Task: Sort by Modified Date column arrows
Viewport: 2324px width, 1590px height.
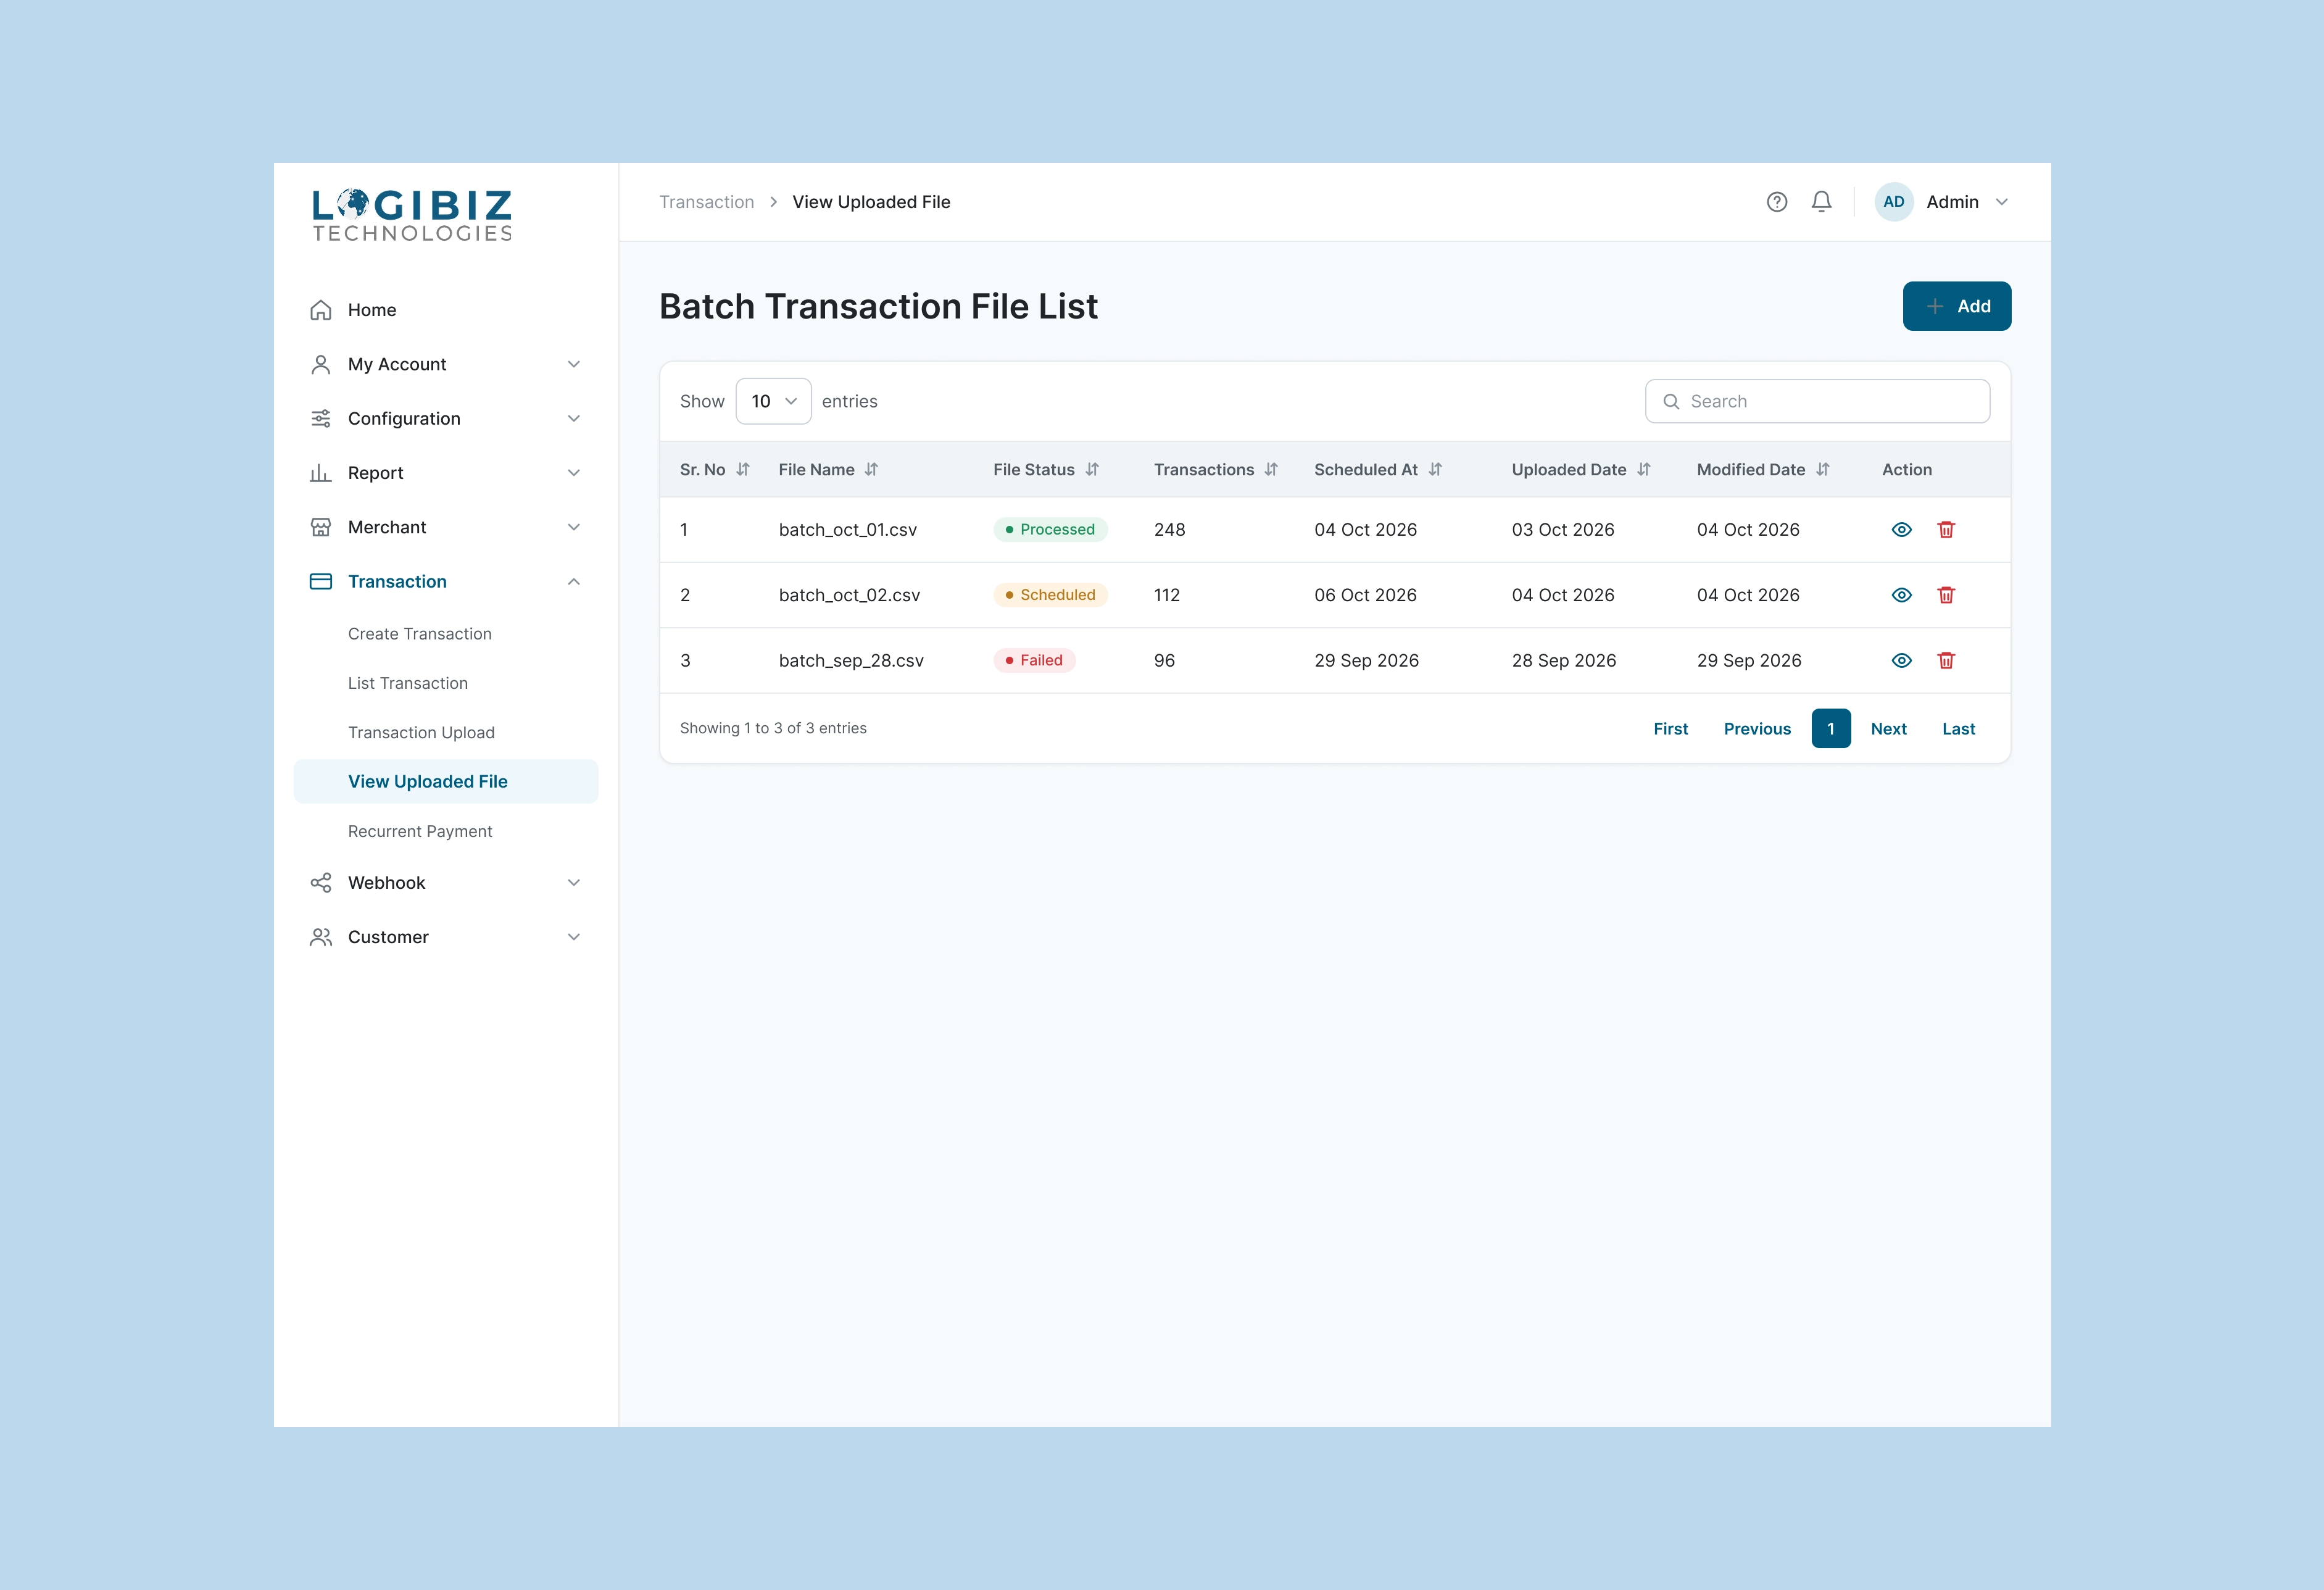Action: click(1823, 470)
